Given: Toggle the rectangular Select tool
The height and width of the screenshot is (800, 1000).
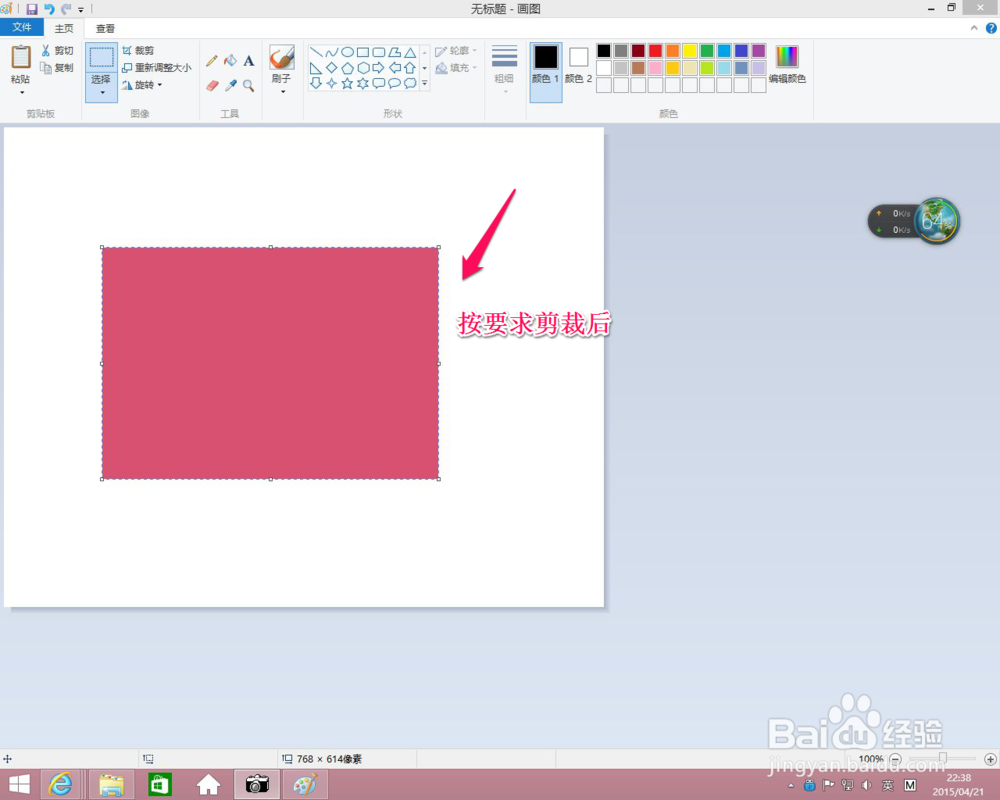Looking at the screenshot, I should [101, 57].
